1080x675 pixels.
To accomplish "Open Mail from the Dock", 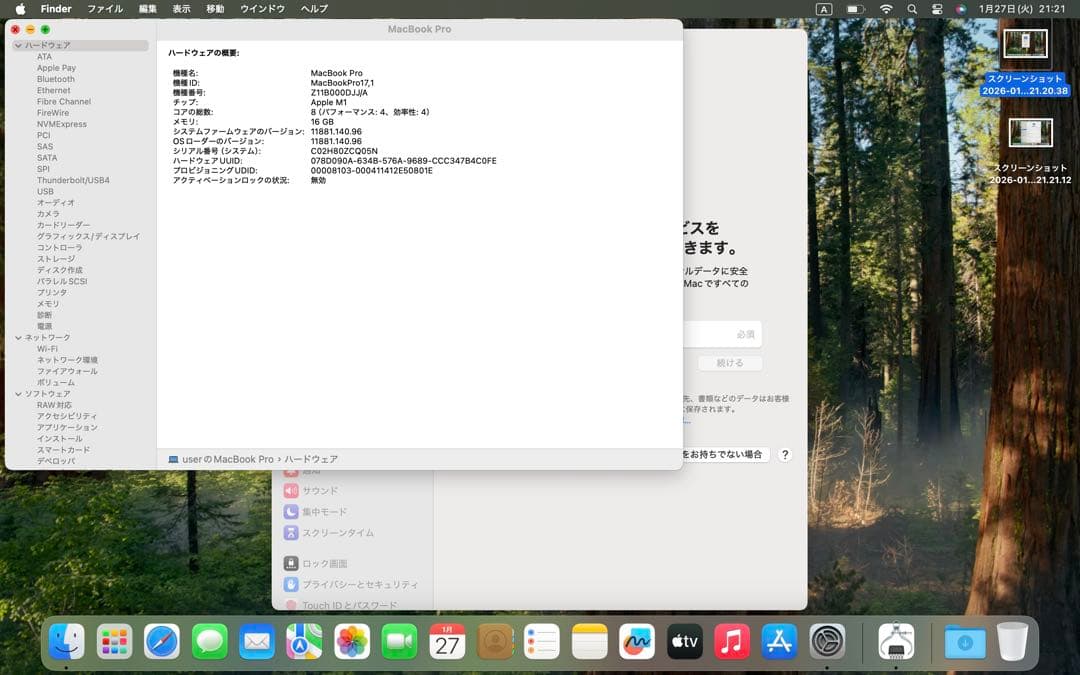I will pyautogui.click(x=256, y=643).
